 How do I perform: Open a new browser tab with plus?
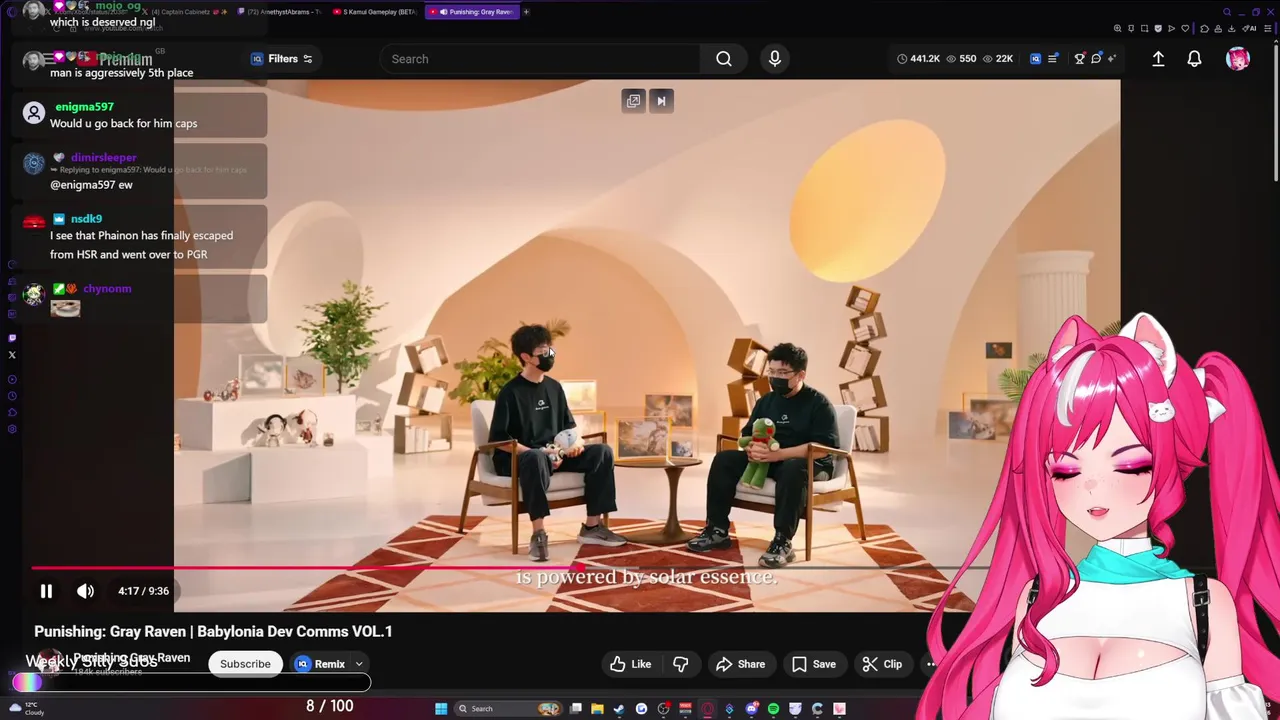click(526, 12)
